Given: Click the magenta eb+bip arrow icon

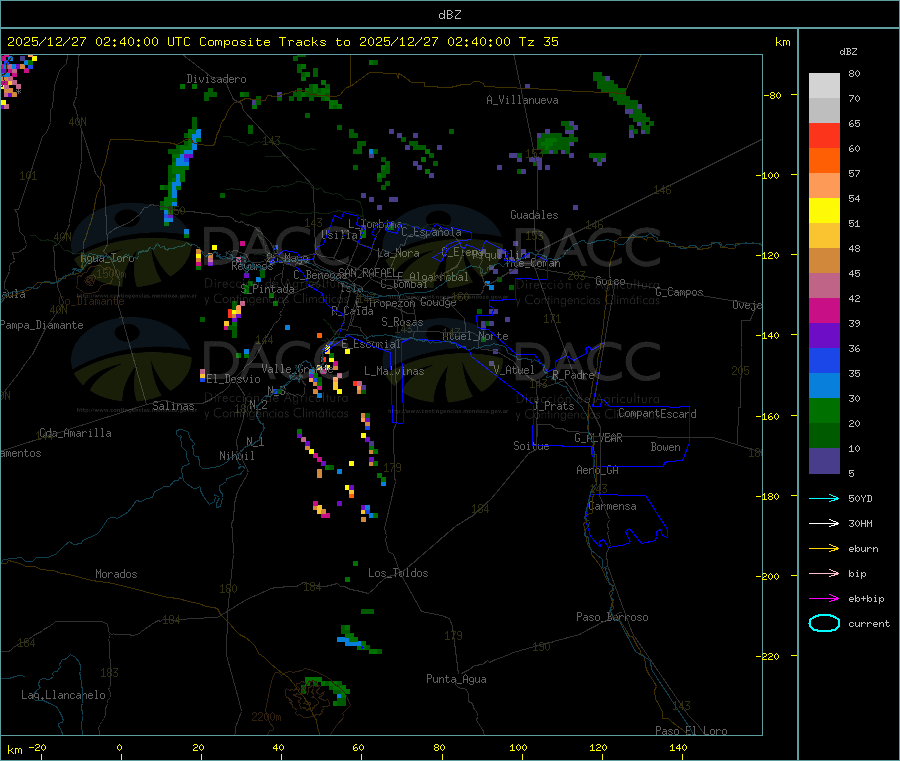Looking at the screenshot, I should [x=824, y=599].
